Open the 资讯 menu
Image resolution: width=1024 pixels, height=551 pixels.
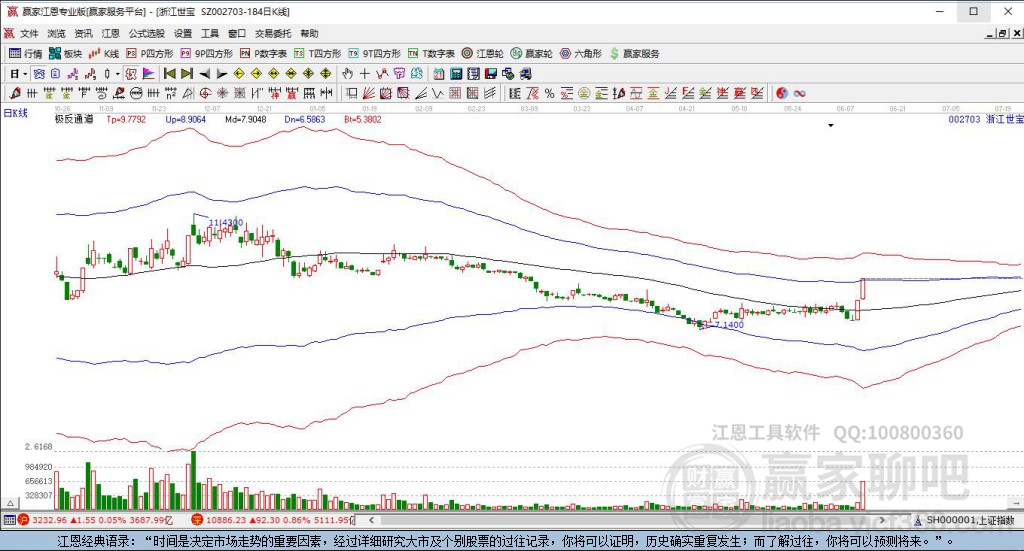[83, 33]
